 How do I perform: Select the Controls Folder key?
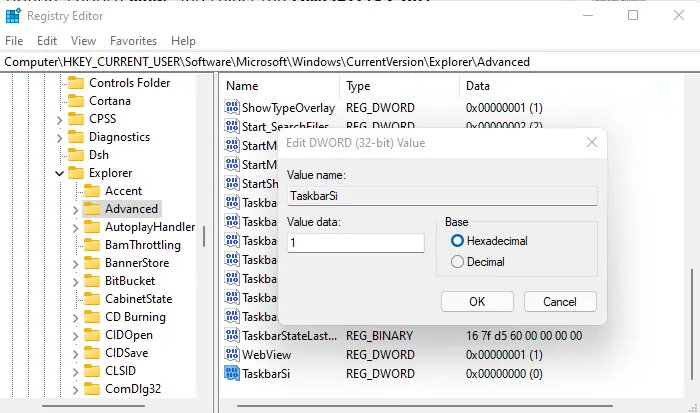(x=129, y=83)
